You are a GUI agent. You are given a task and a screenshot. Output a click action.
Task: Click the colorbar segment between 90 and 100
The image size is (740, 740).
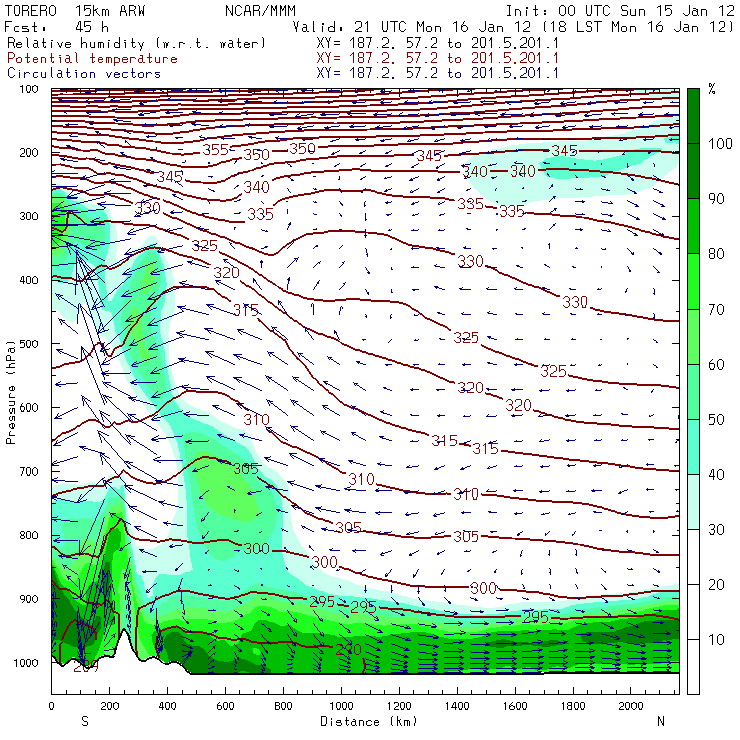tap(693, 171)
